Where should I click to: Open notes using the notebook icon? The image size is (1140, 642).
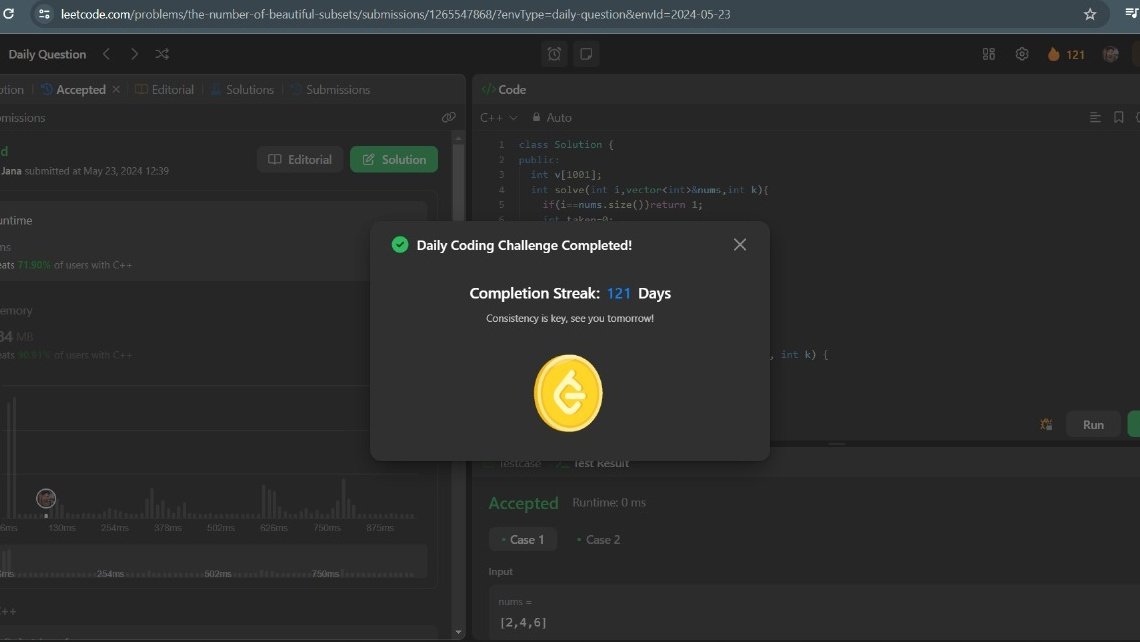pyautogui.click(x=586, y=54)
